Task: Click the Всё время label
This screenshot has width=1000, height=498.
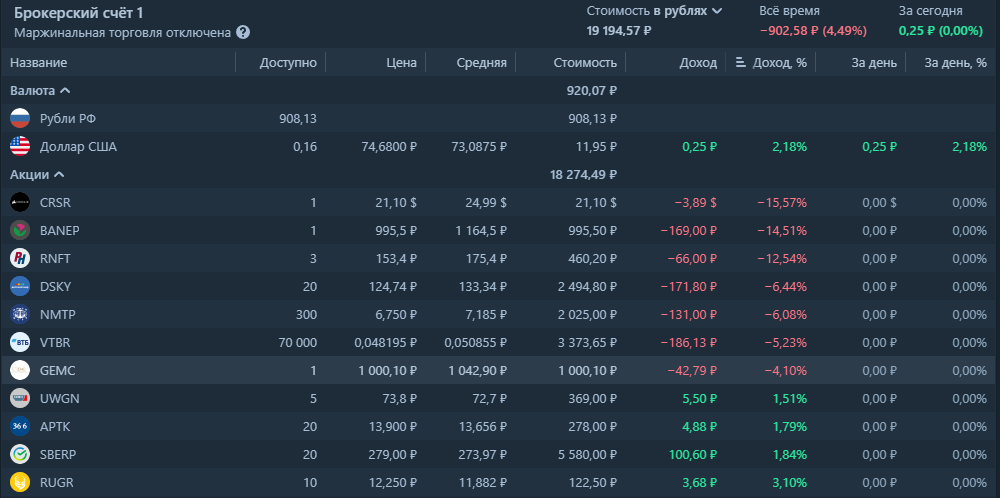Action: pyautogui.click(x=790, y=11)
